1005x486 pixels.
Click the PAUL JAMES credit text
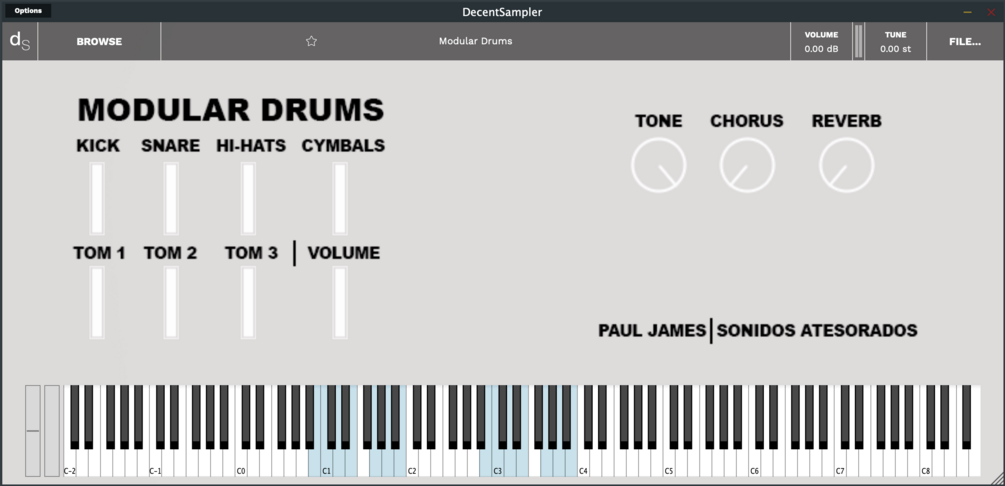pyautogui.click(x=652, y=331)
